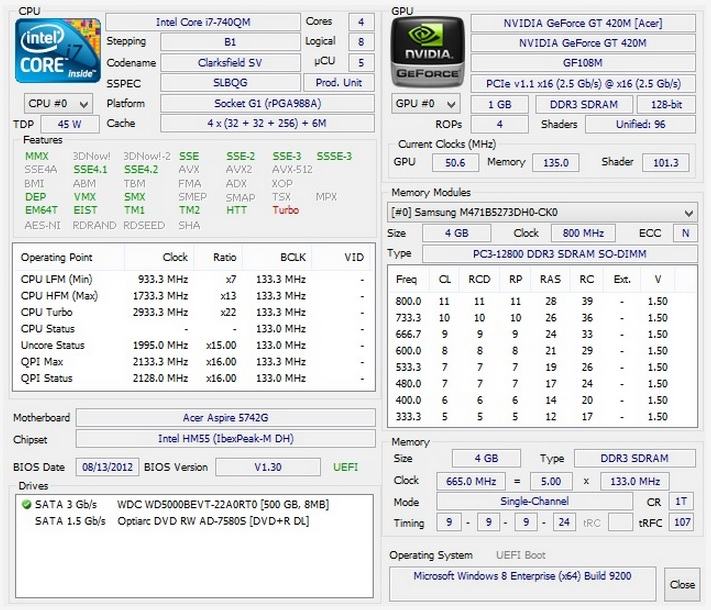Viewport: 711px width, 610px height.
Task: Click the green check icon beside SATA 3 Gb/s
Action: coord(26,504)
